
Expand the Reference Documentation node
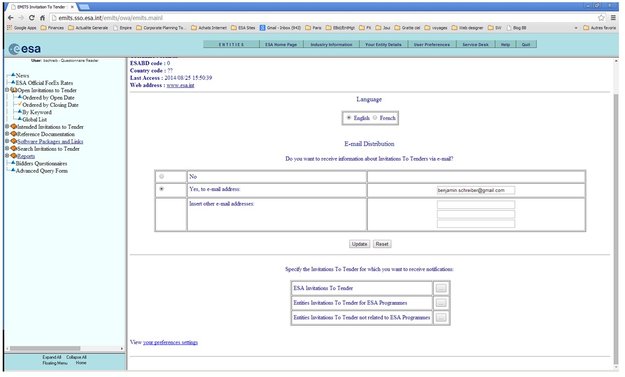click(x=7, y=134)
